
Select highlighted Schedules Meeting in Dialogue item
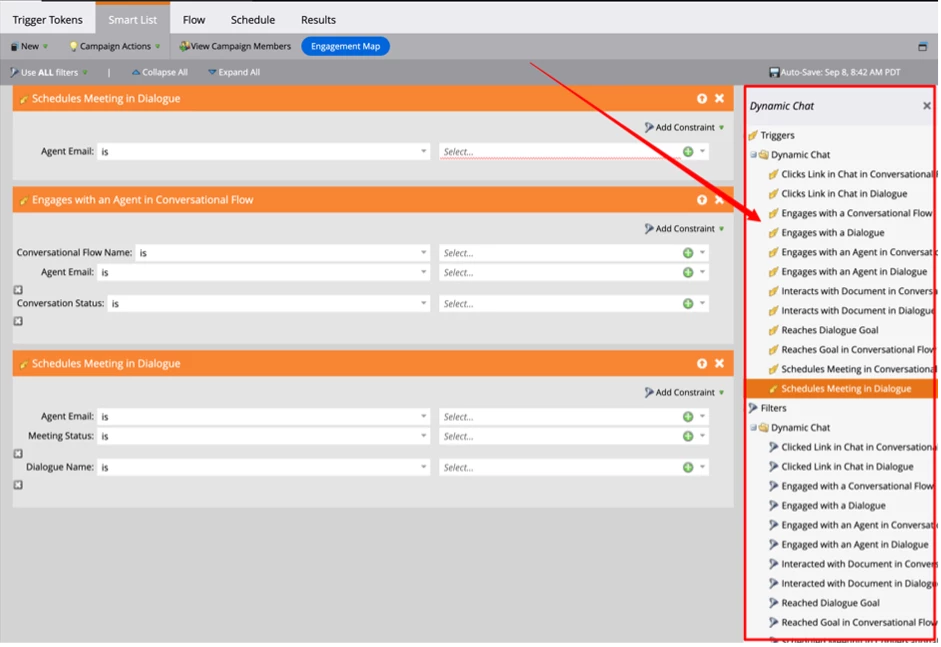(x=840, y=389)
